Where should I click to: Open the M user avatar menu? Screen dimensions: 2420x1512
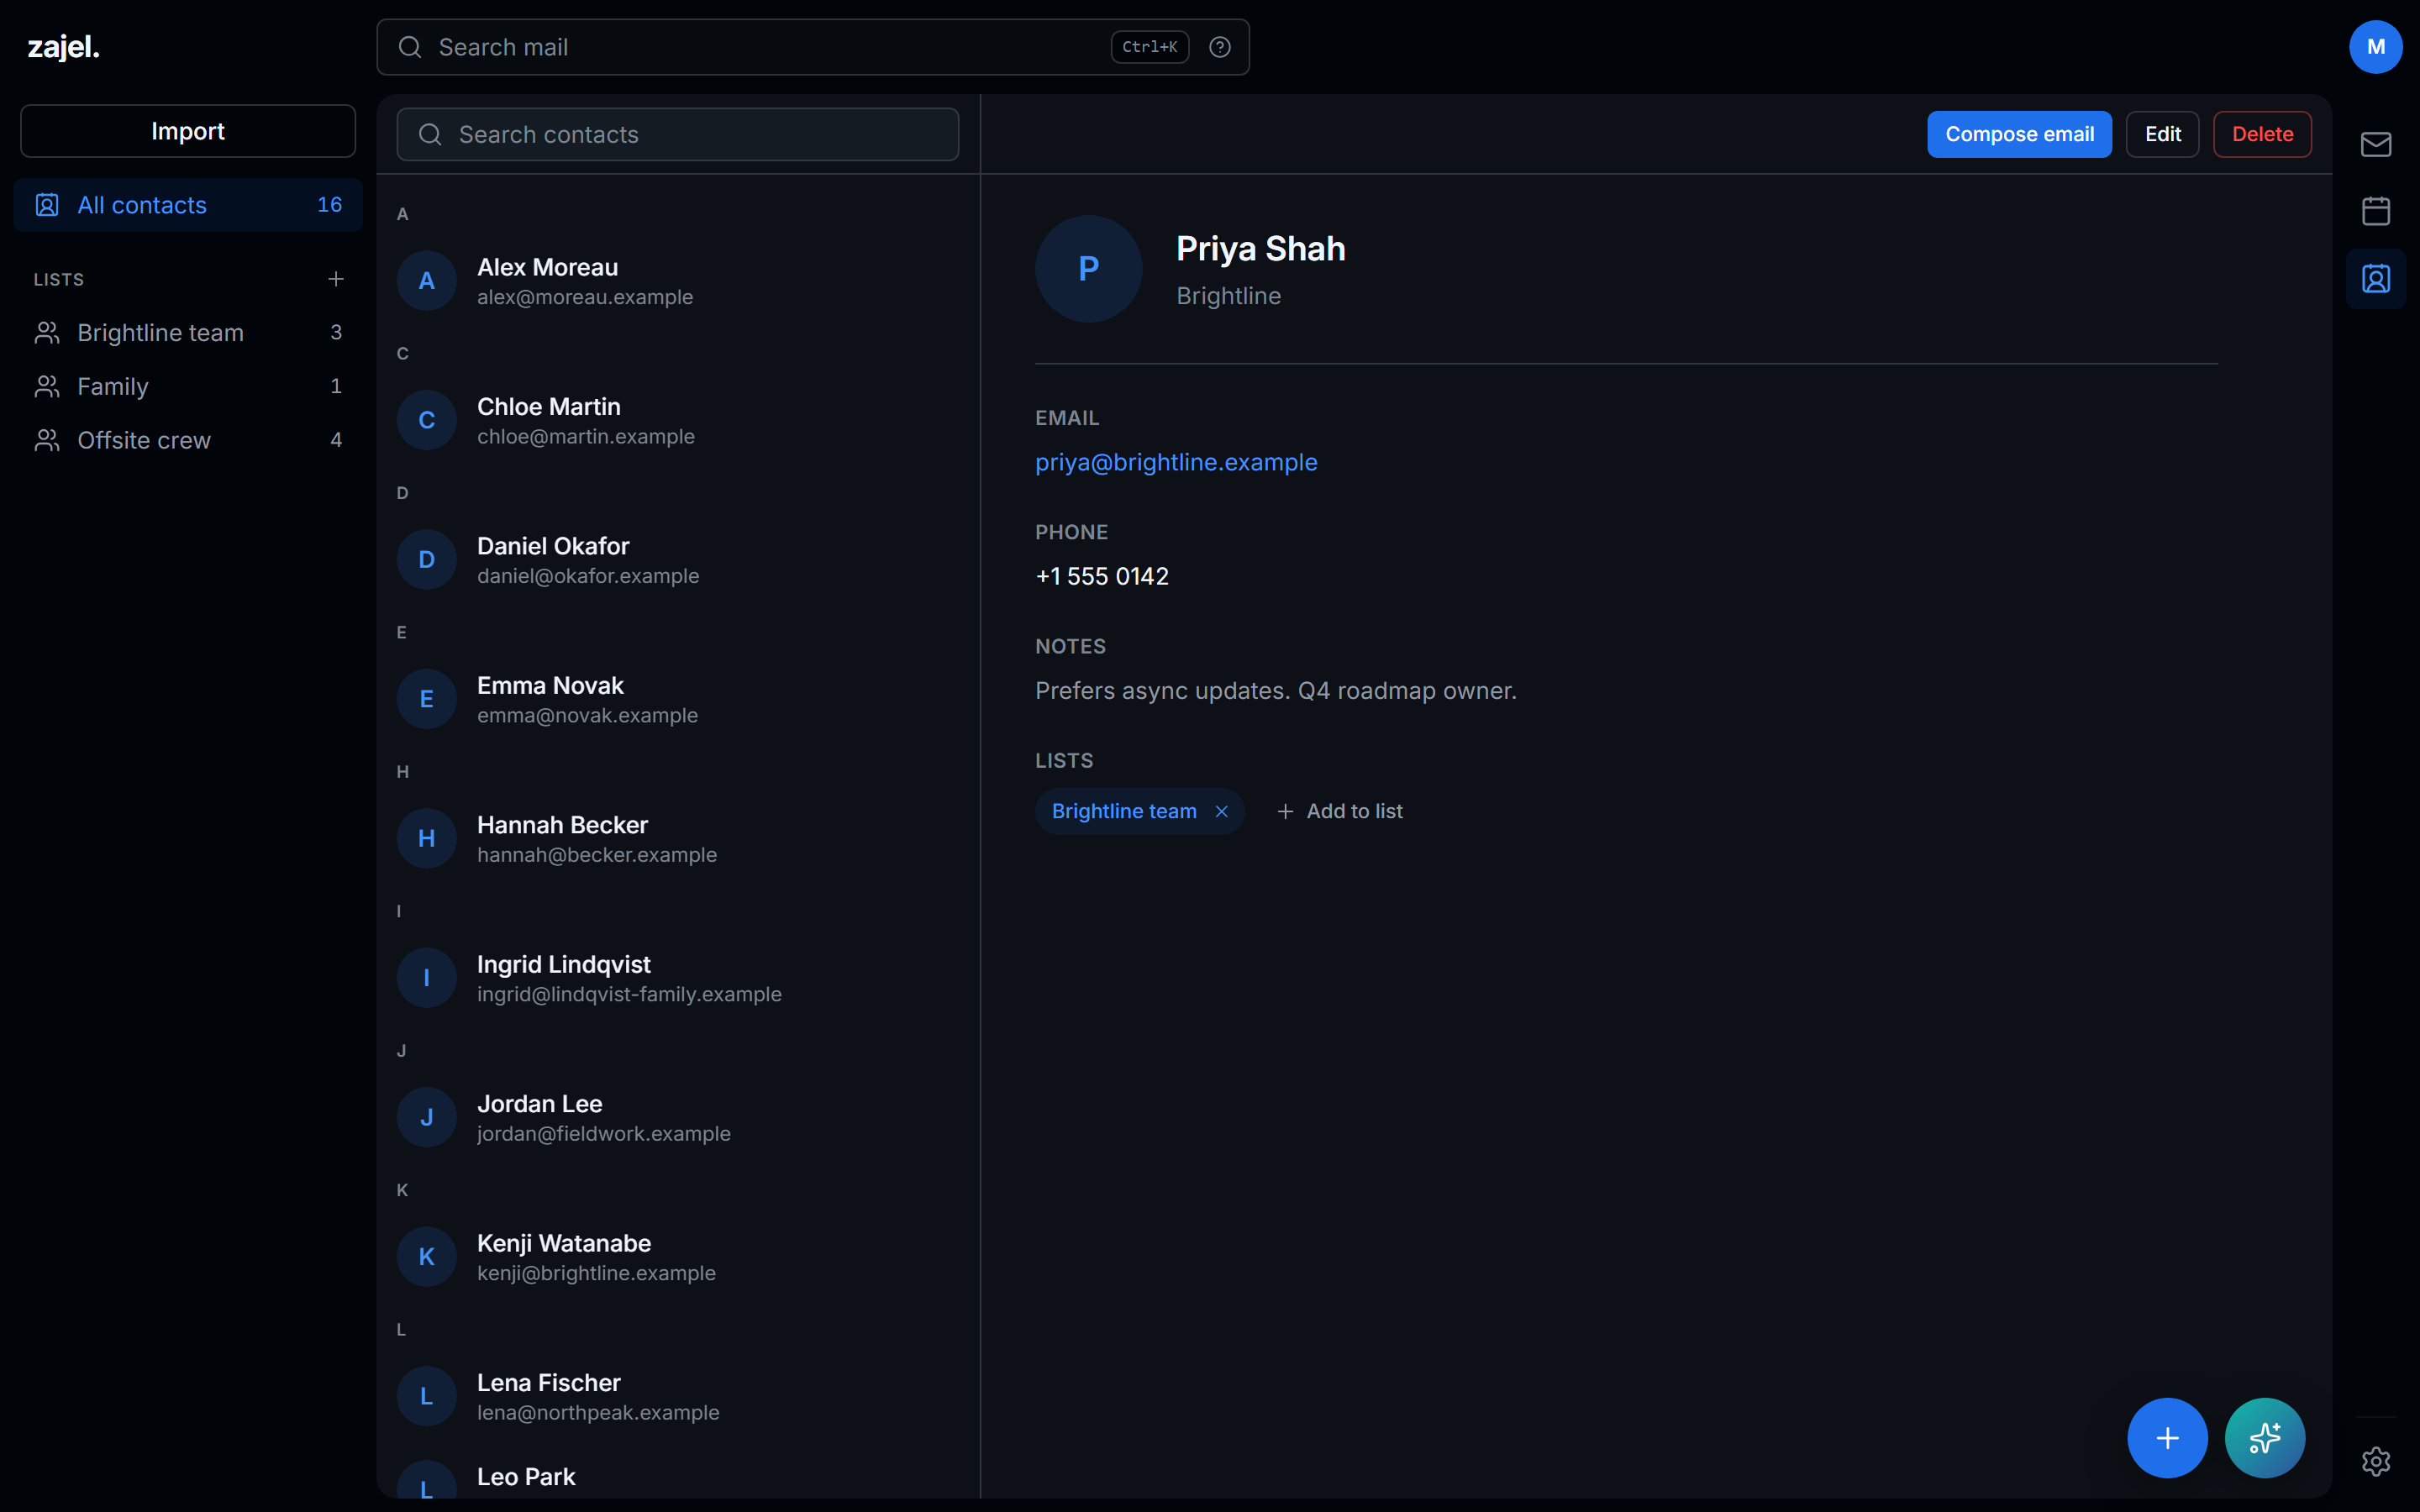click(x=2375, y=47)
